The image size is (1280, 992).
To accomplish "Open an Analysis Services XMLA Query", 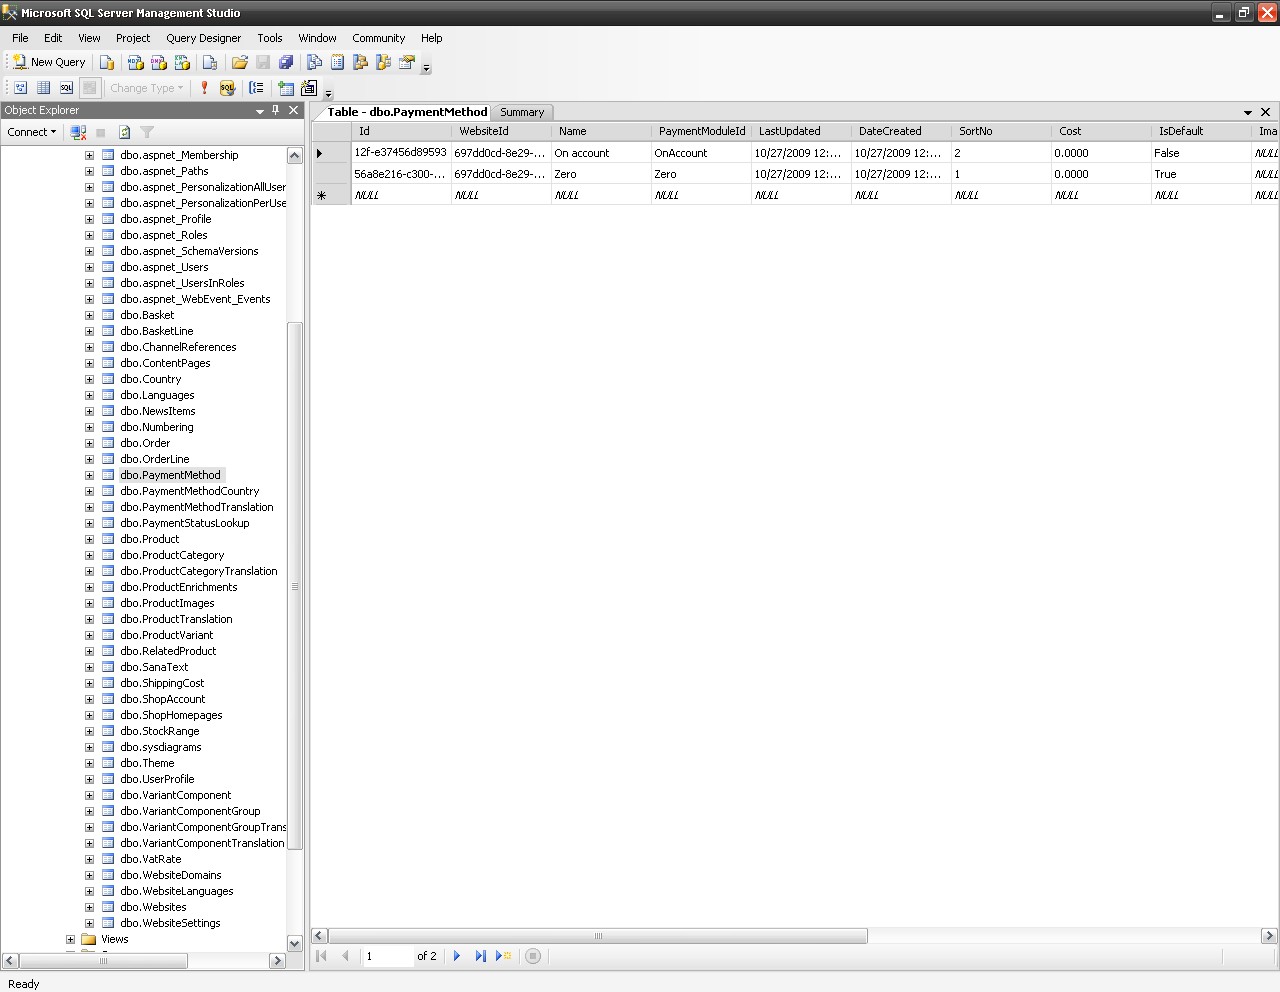I will 182,62.
